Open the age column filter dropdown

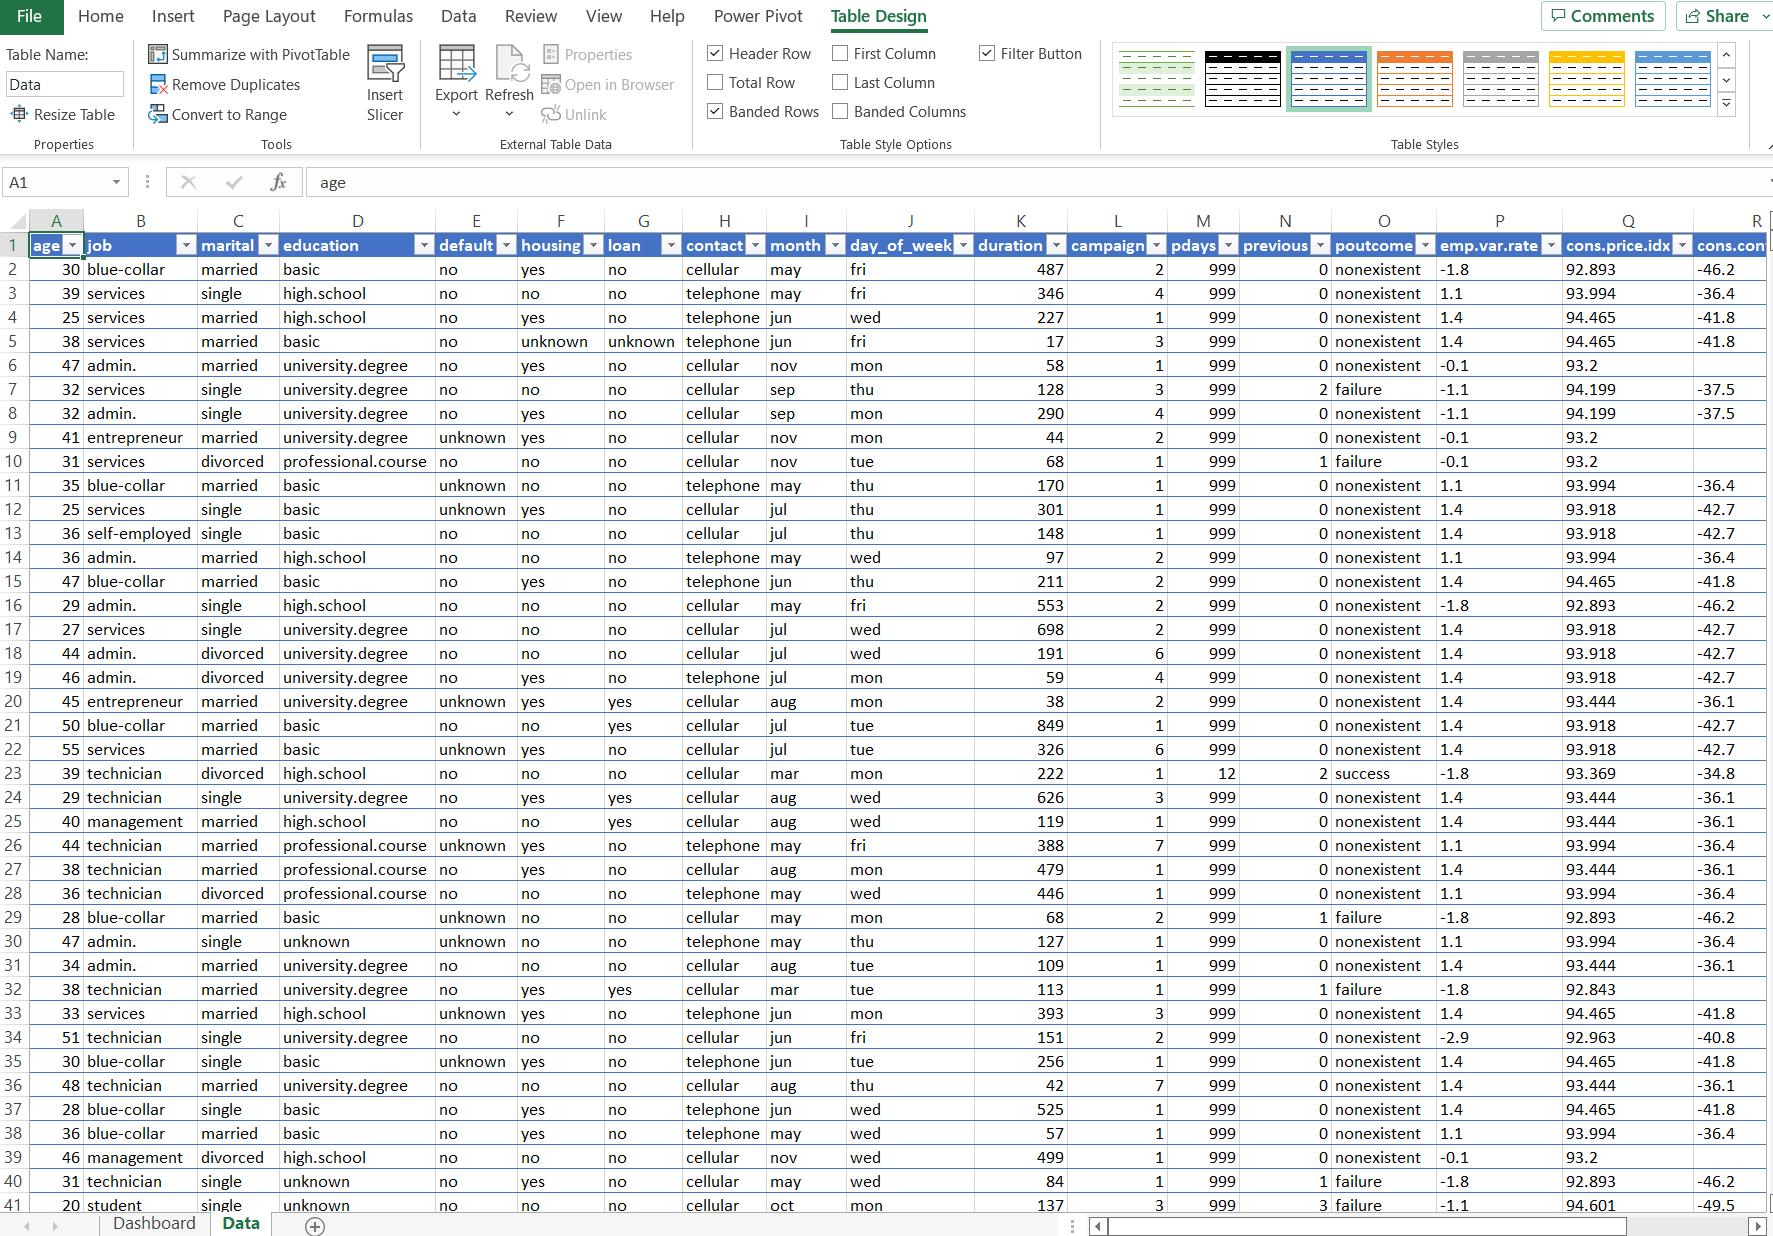(71, 244)
